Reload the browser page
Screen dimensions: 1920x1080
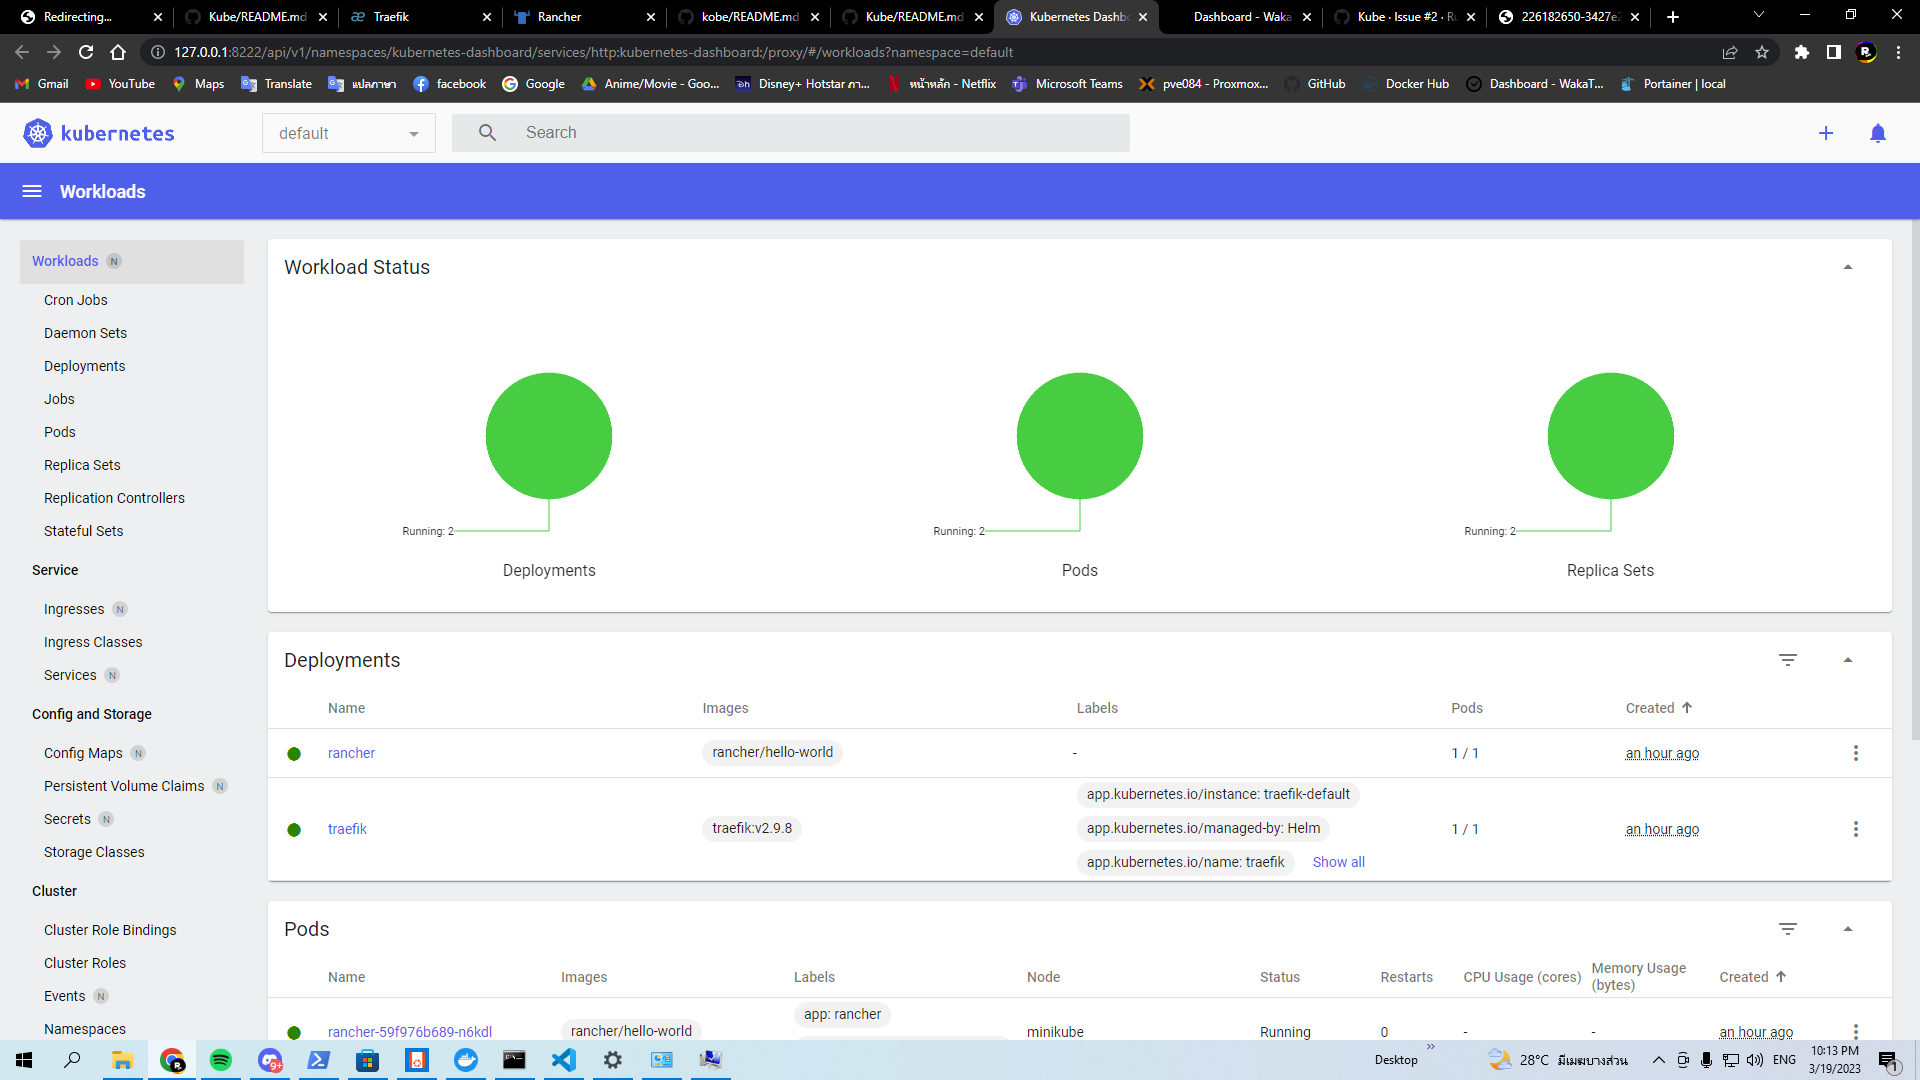86,52
